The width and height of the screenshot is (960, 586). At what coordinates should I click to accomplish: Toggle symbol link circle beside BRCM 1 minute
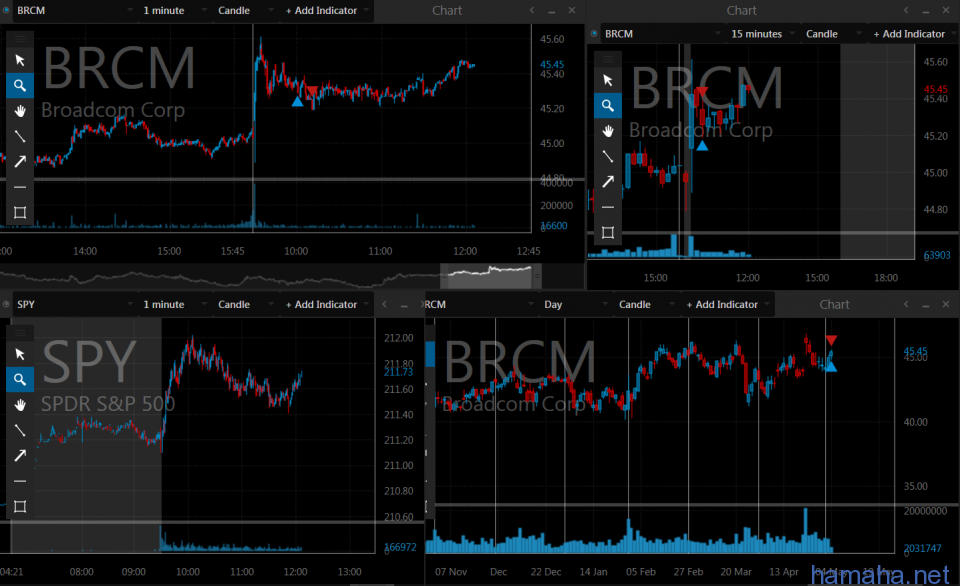pos(6,10)
